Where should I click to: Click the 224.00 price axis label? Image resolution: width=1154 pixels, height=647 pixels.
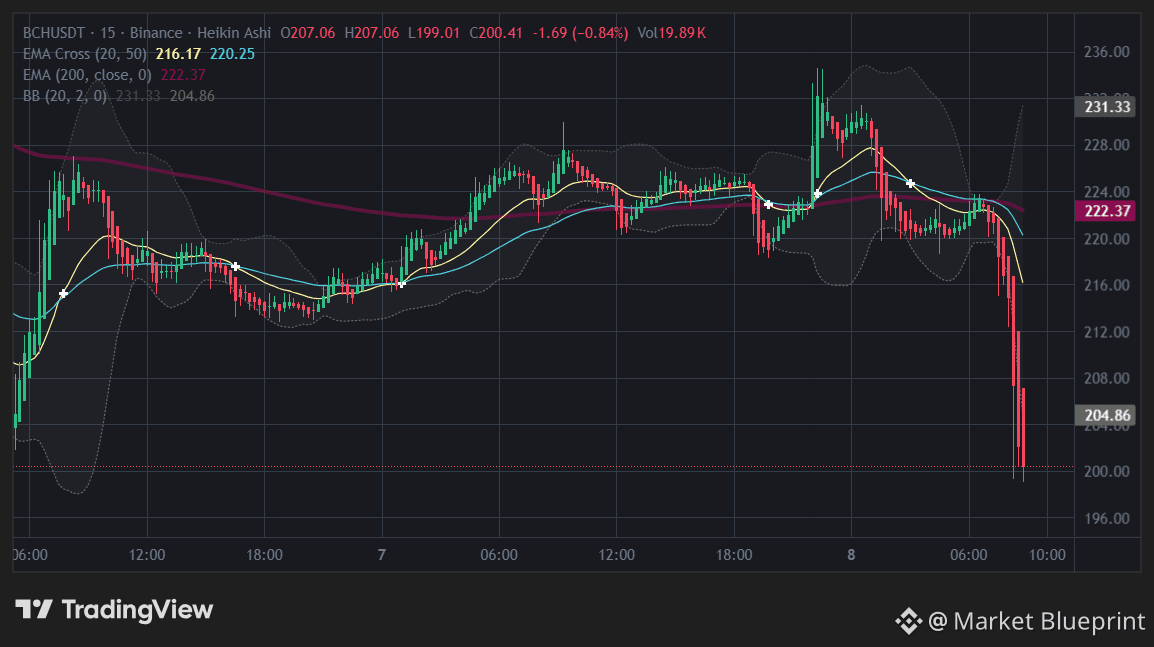(1106, 192)
